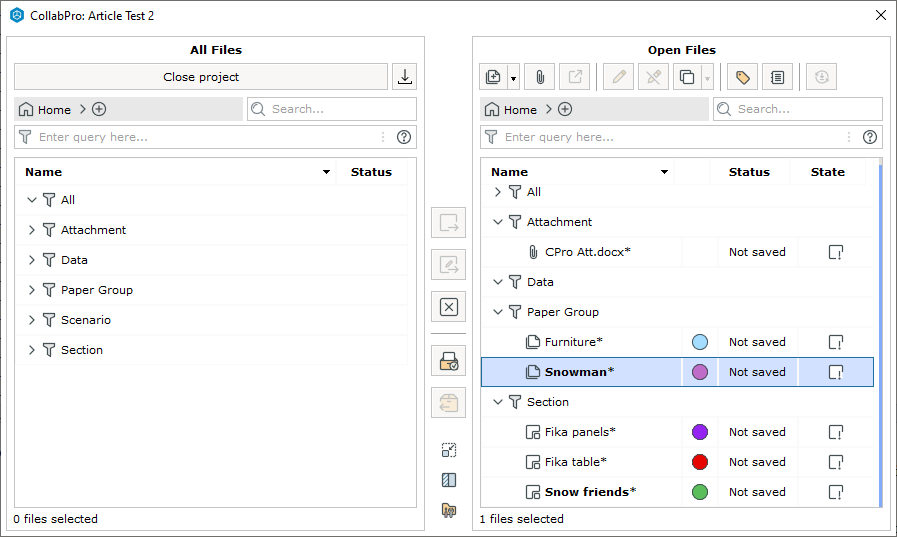This screenshot has width=897, height=537.
Task: Click the tag icon in Open Files toolbar
Action: pyautogui.click(x=742, y=77)
